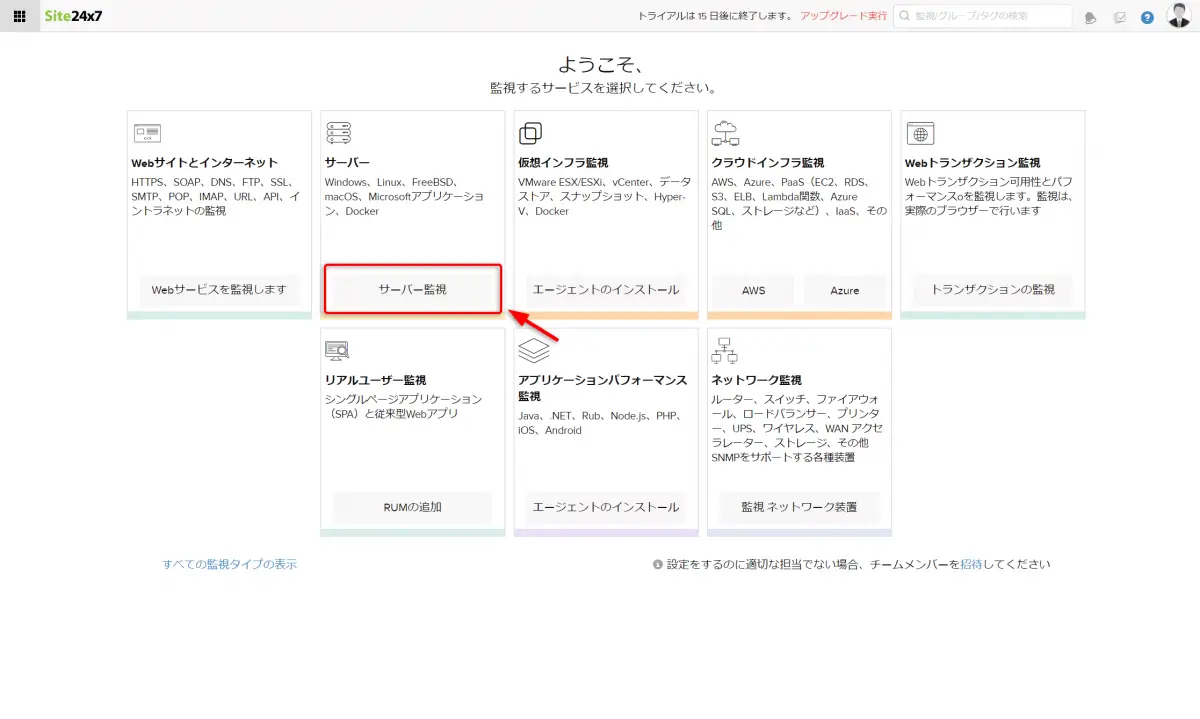Click the リアルユーザー監視 heading
The width and height of the screenshot is (1200, 719).
point(376,380)
